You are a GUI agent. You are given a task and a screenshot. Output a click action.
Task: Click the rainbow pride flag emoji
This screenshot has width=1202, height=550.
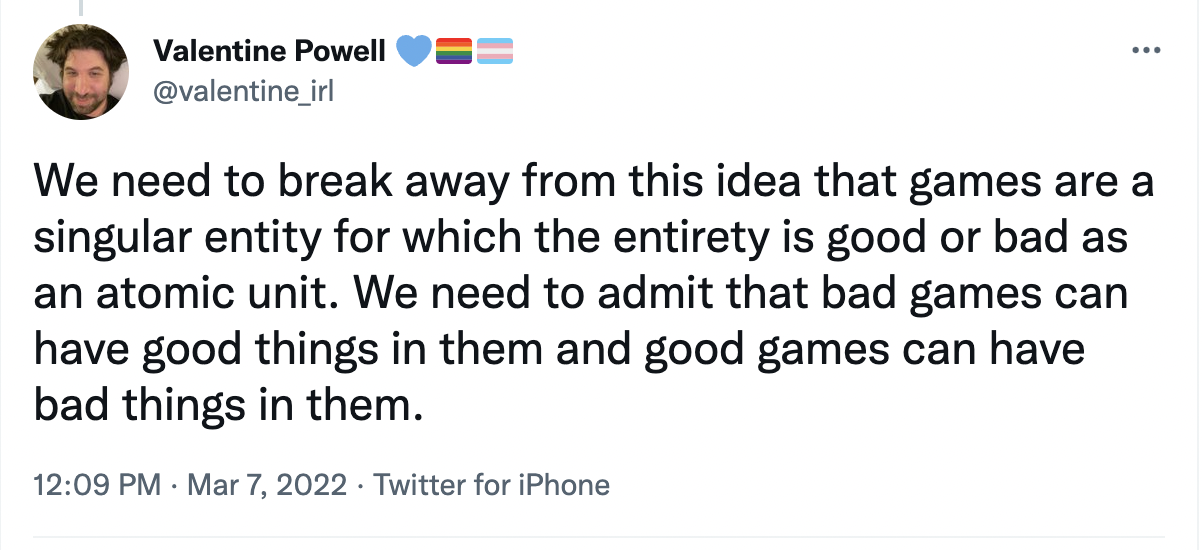[452, 51]
